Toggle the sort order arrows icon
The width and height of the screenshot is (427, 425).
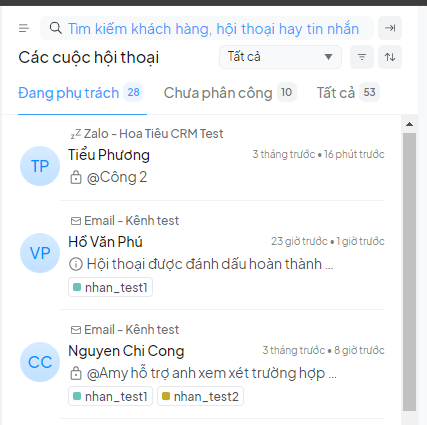click(390, 57)
